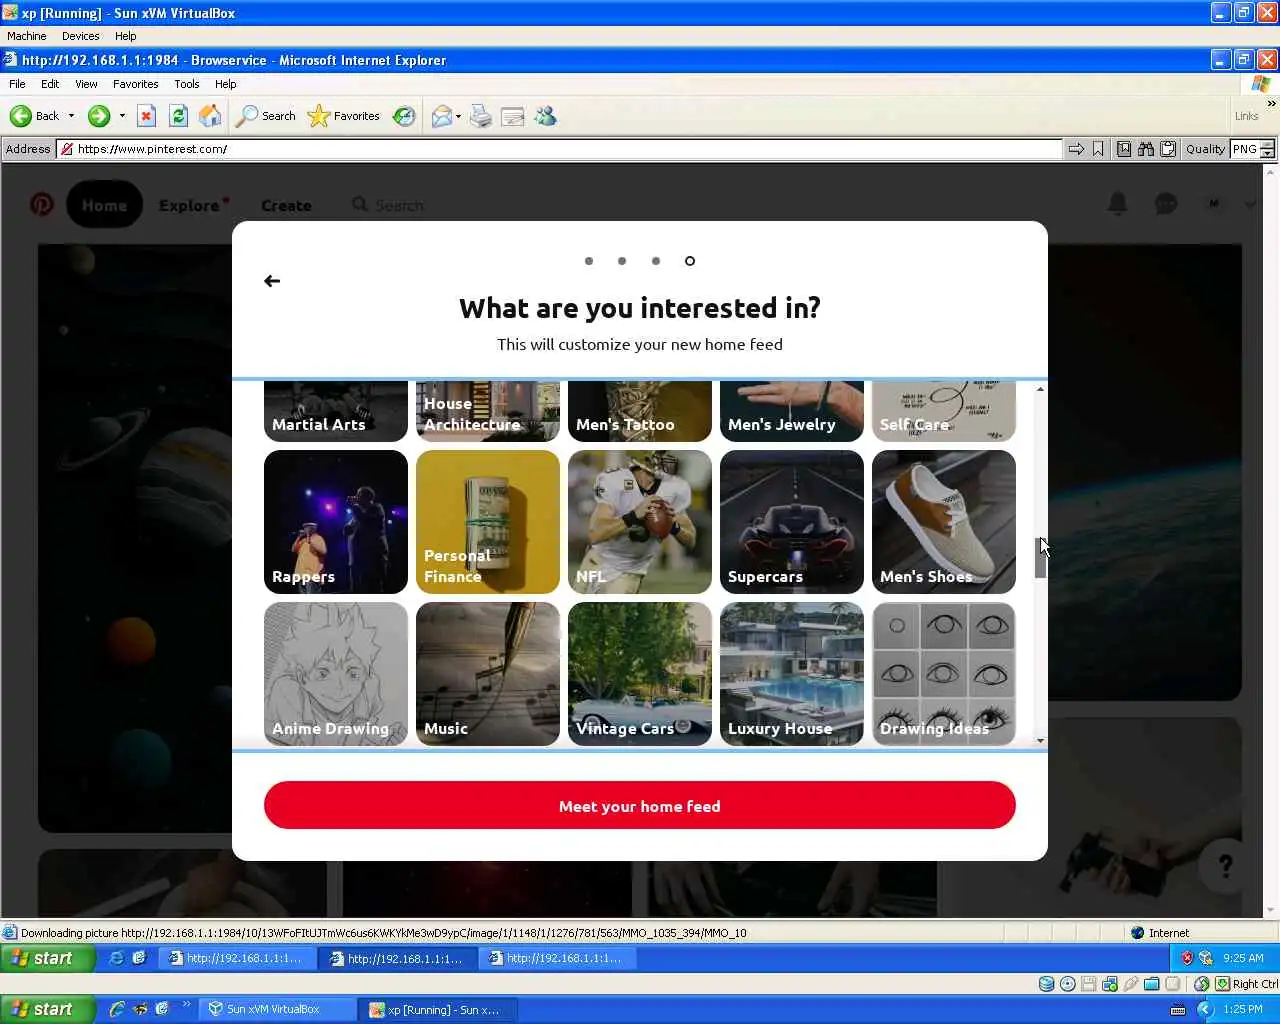Click Meet your home feed button

click(640, 805)
